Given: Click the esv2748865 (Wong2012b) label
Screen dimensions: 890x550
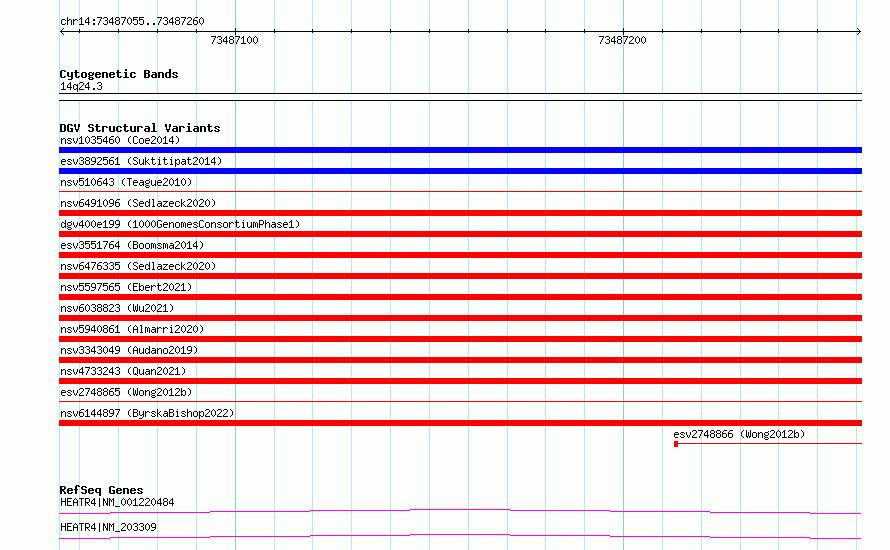Looking at the screenshot, I should pos(126,392).
